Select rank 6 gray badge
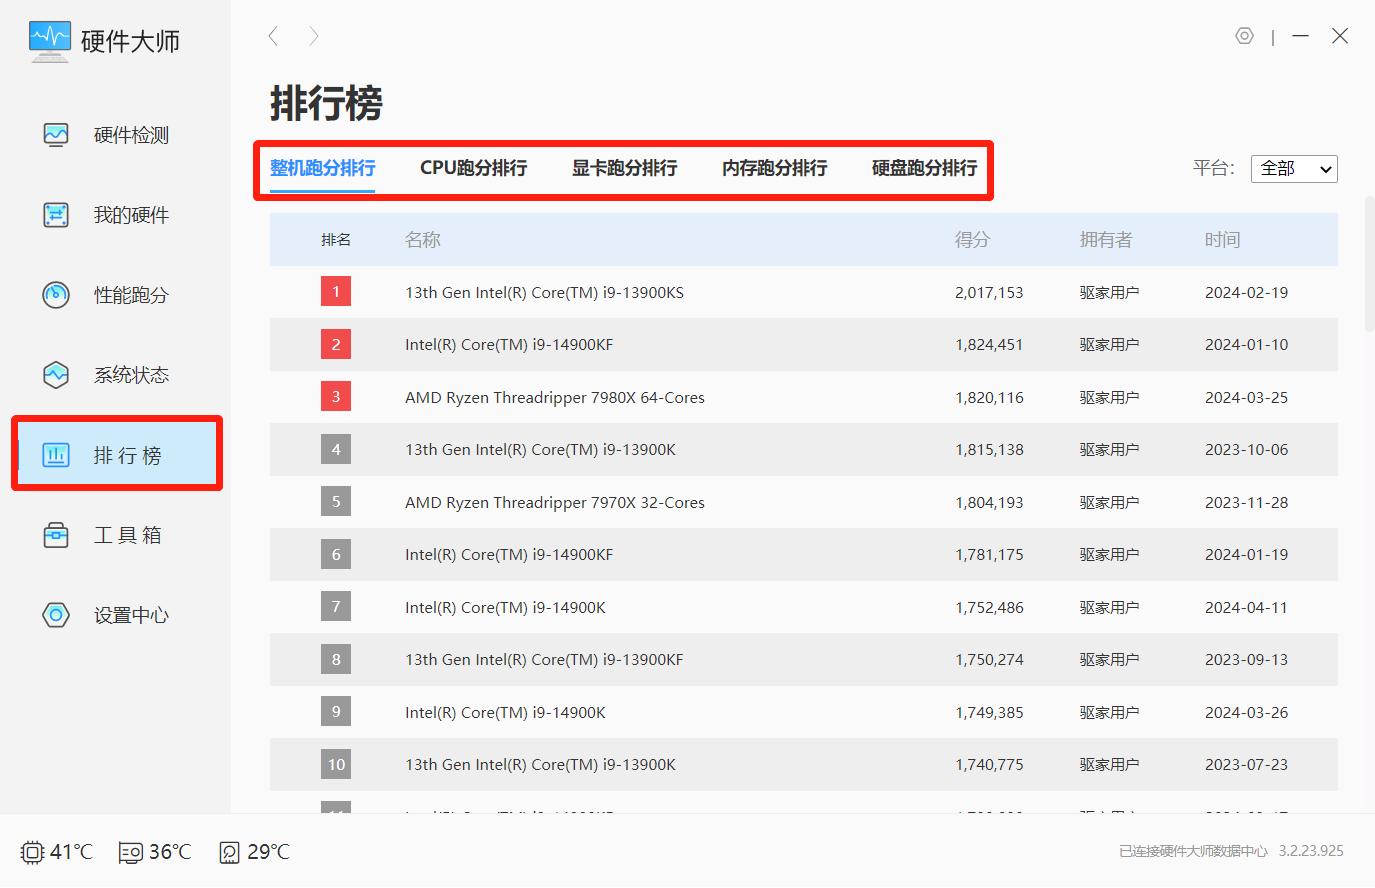1375x888 pixels. [336, 554]
